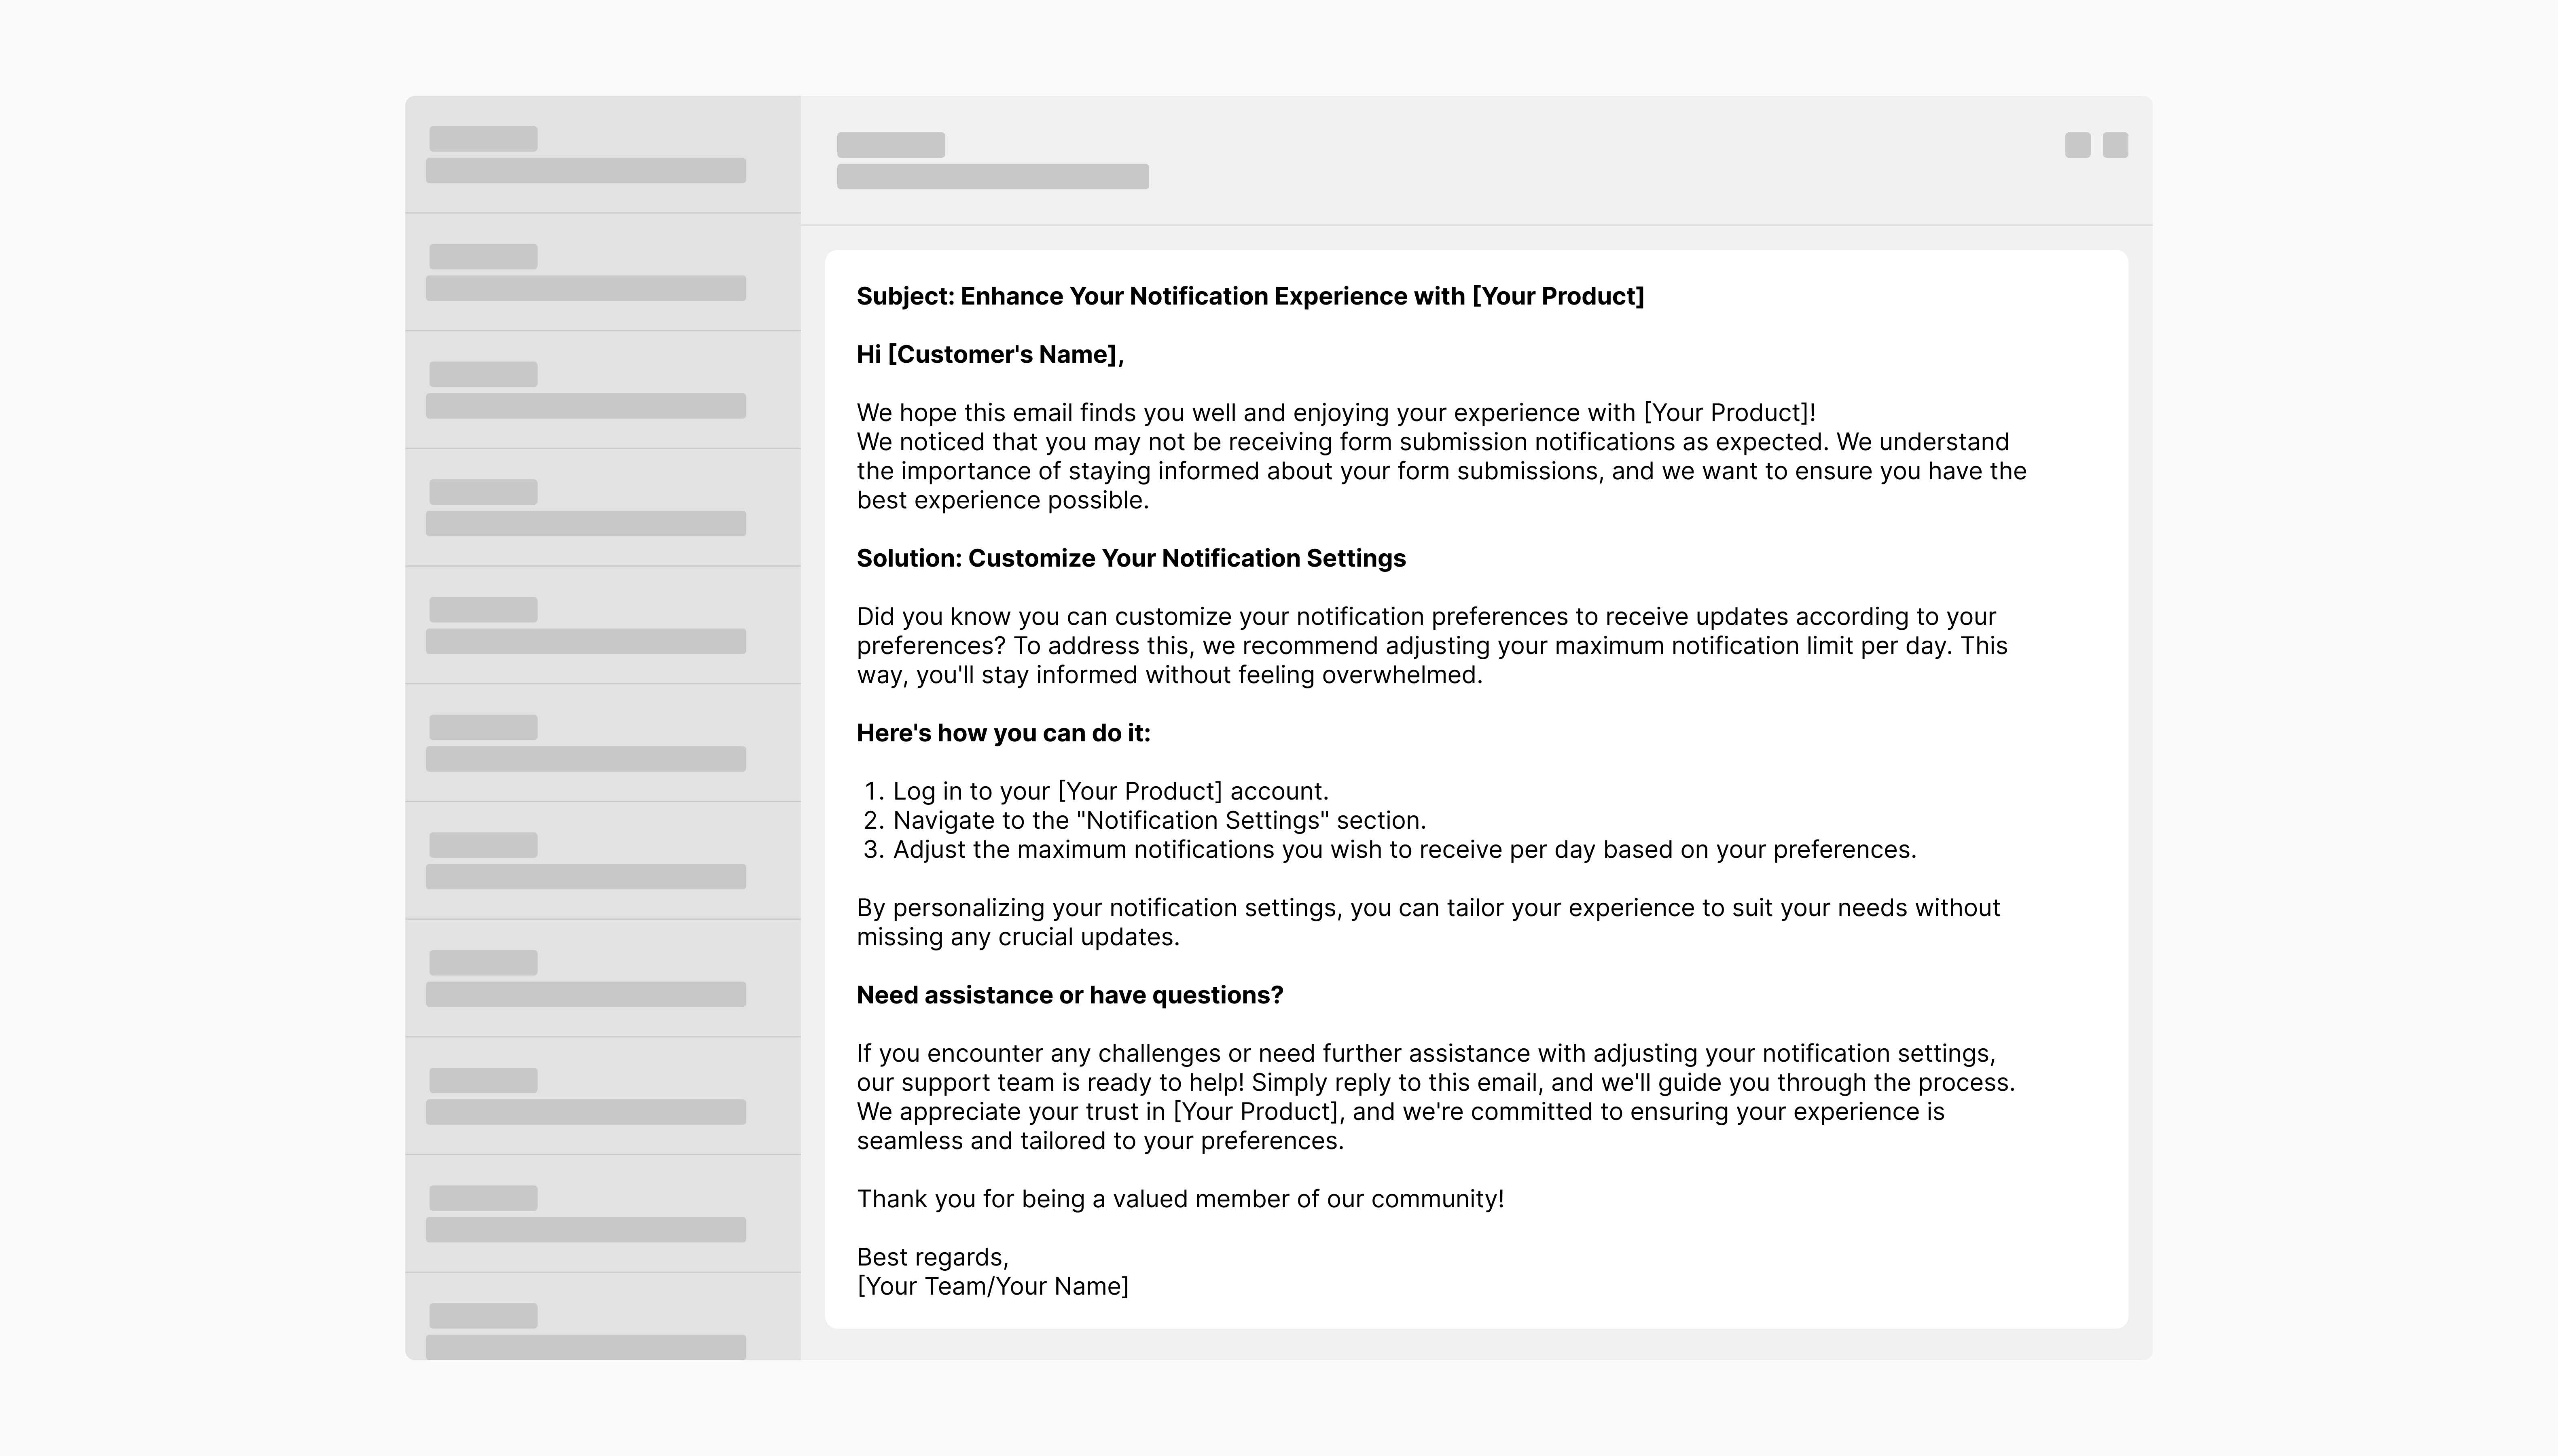Click the email Subject line text

[x=1250, y=296]
